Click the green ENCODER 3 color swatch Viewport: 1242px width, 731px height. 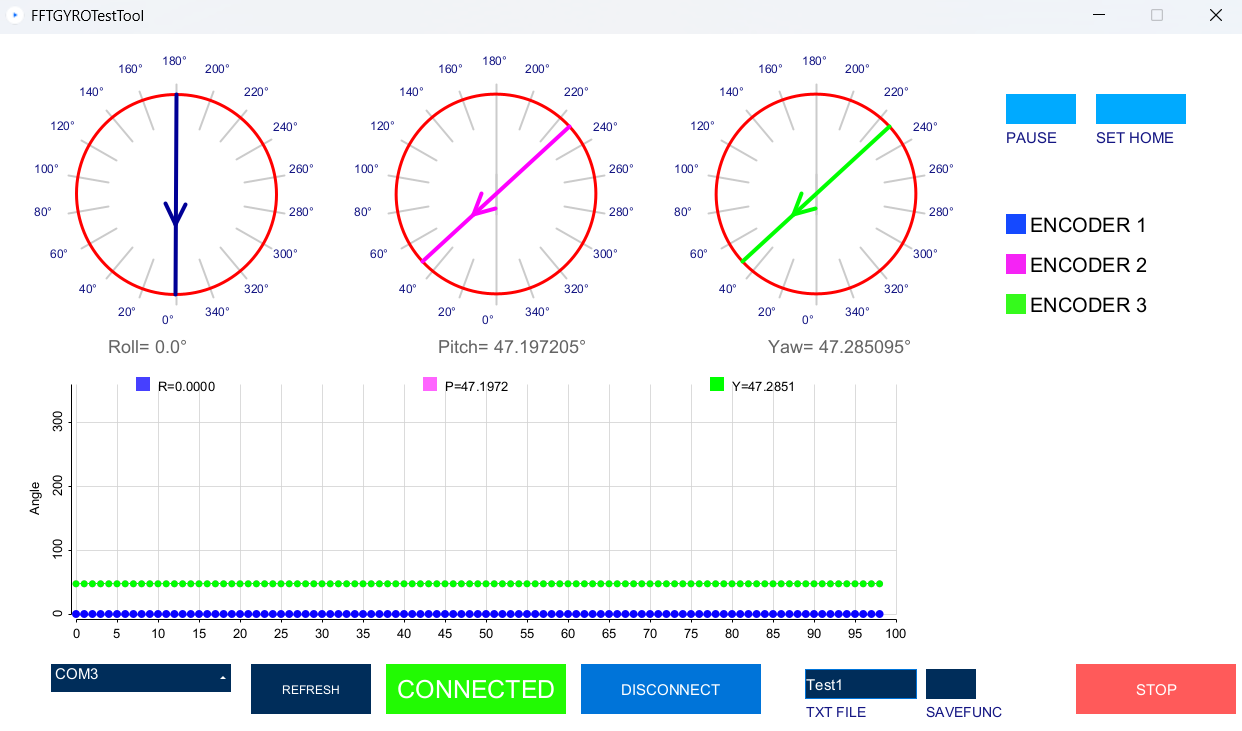[1016, 305]
